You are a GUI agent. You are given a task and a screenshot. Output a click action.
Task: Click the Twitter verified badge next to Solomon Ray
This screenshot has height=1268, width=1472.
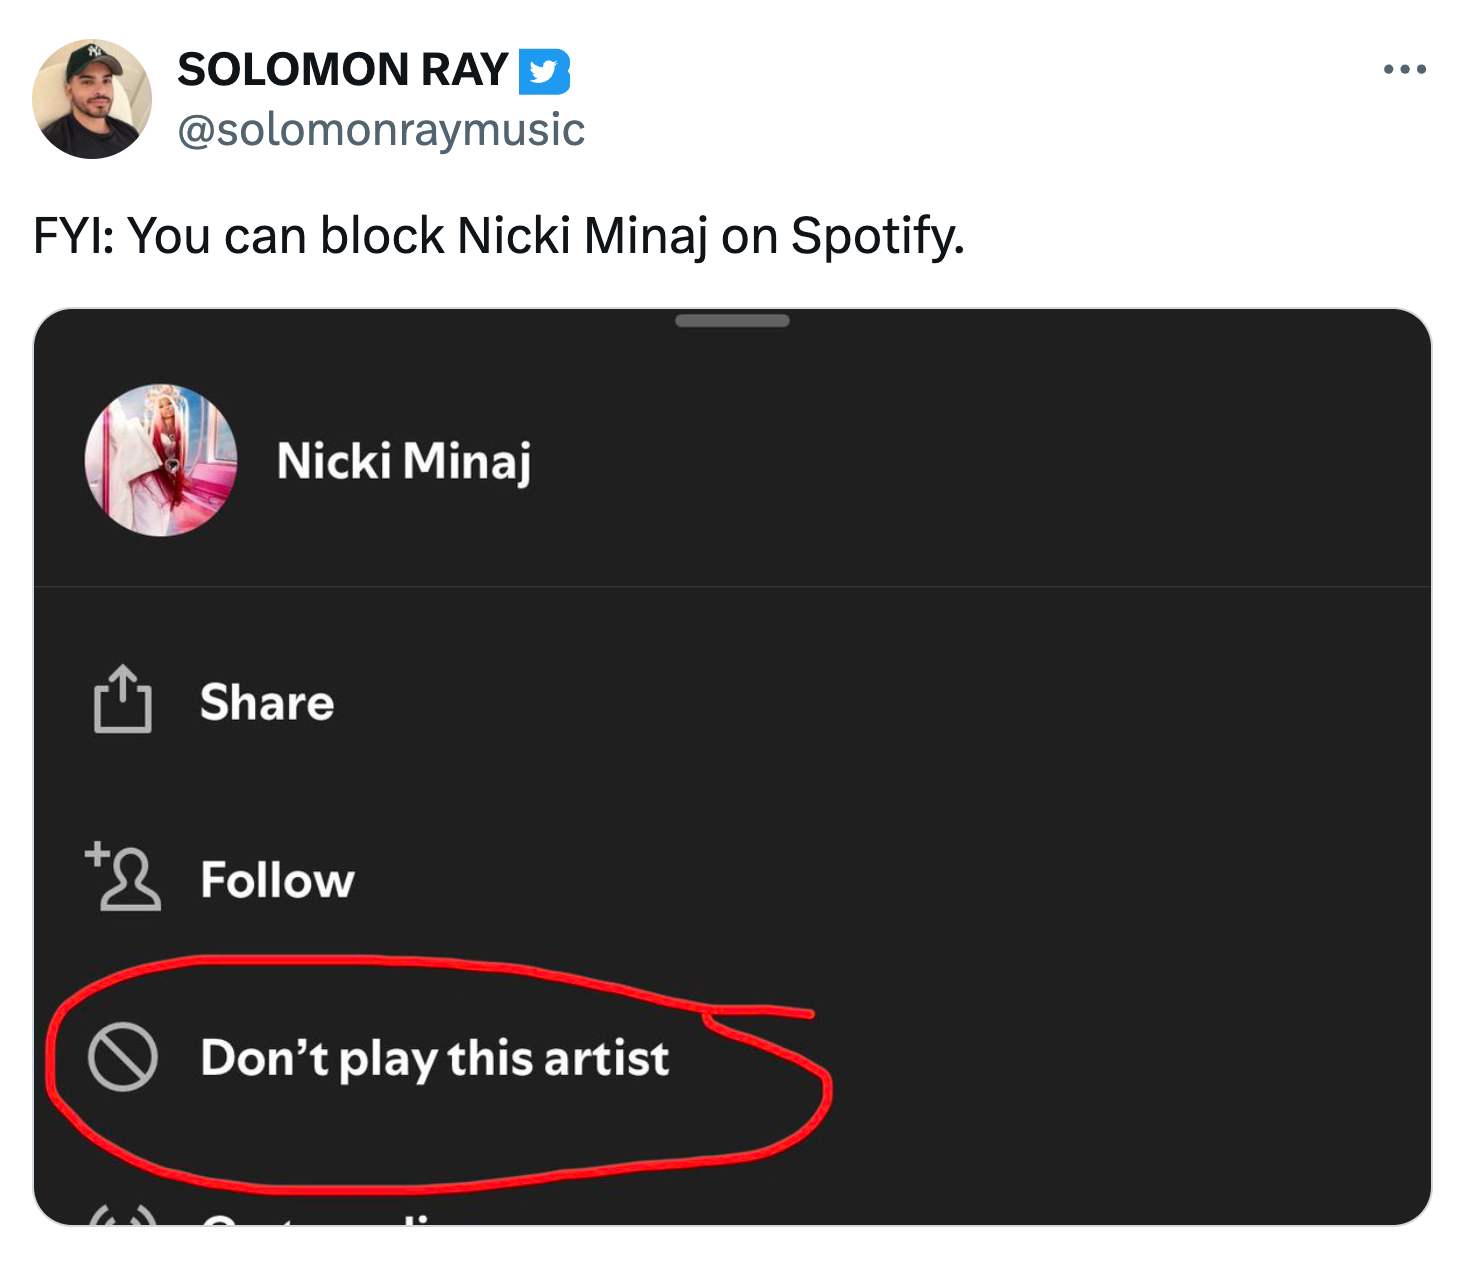tap(545, 70)
